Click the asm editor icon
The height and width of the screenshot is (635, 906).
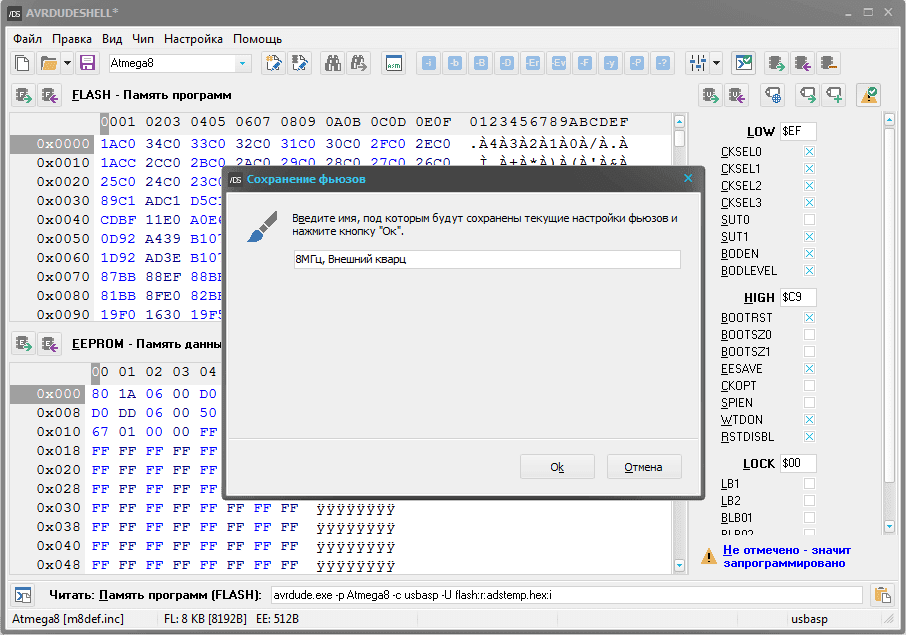pyautogui.click(x=393, y=63)
